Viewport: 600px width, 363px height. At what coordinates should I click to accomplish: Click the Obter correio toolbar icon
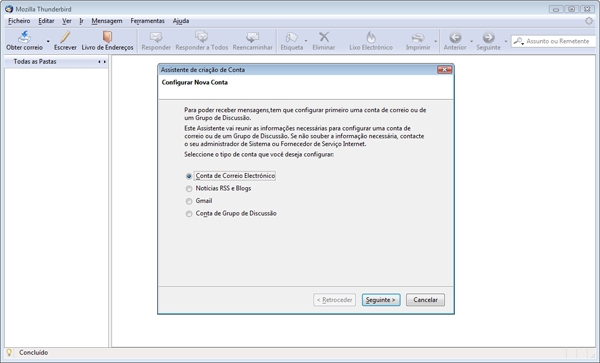point(24,37)
